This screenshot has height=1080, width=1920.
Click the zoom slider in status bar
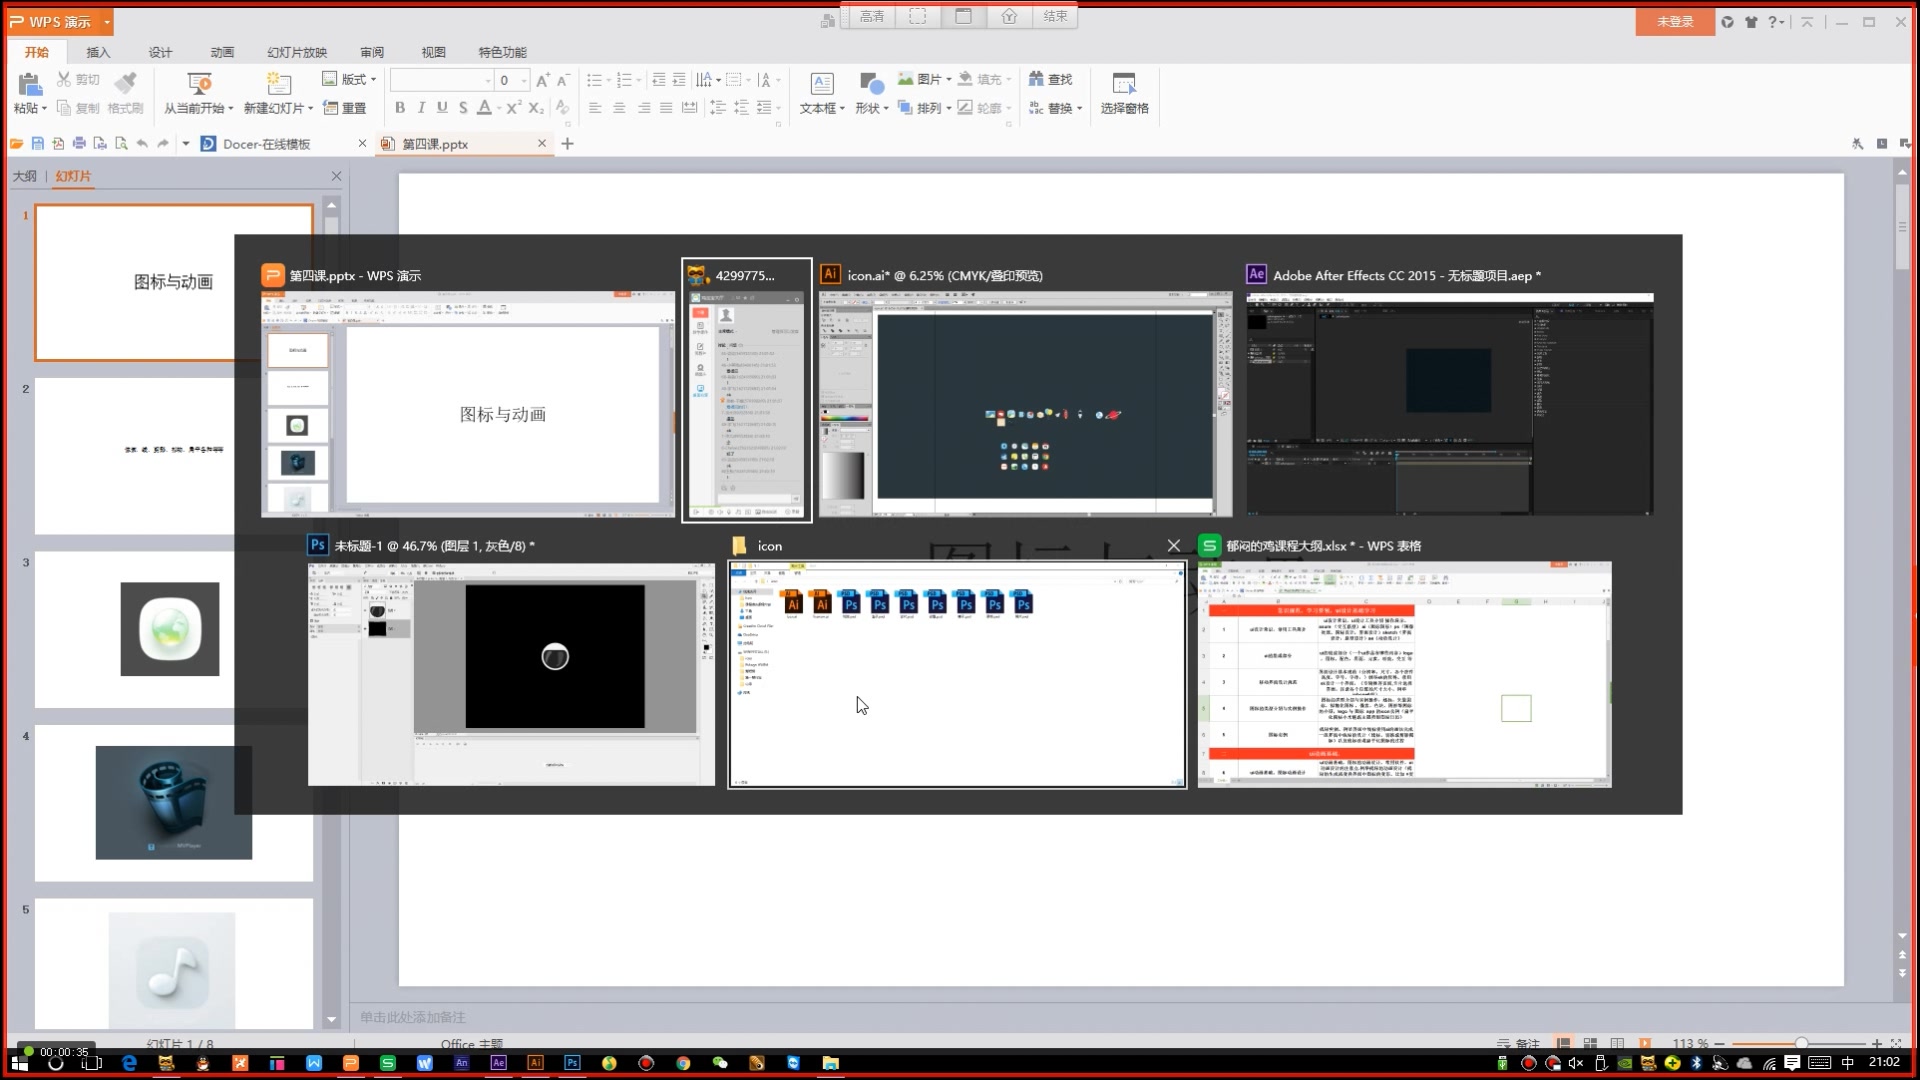[1800, 1043]
